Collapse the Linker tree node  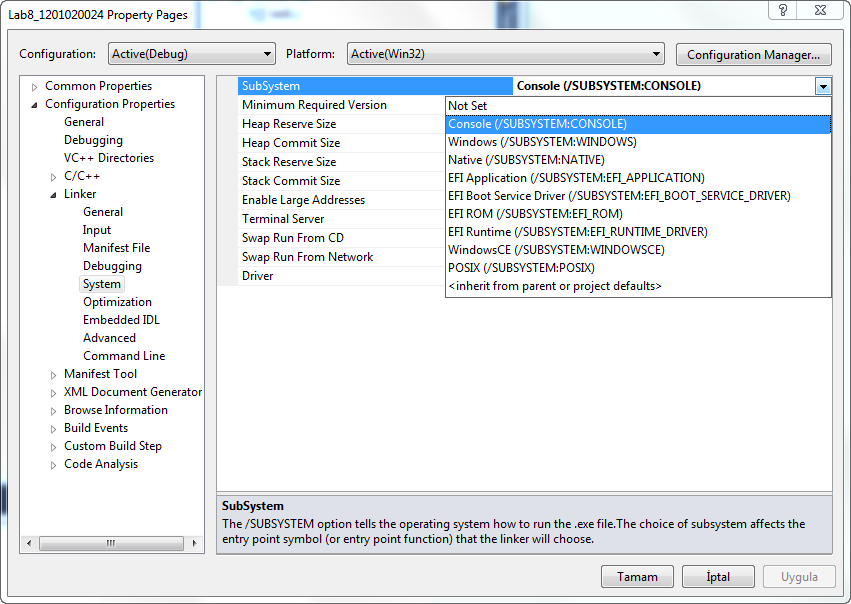click(x=53, y=195)
